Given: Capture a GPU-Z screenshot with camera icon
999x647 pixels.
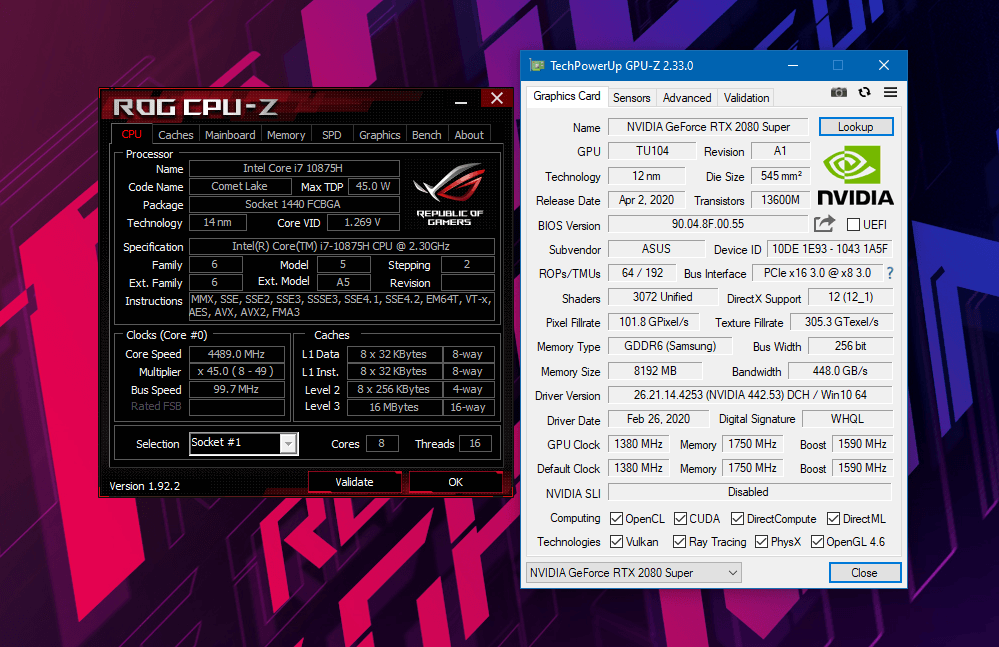Looking at the screenshot, I should [839, 91].
